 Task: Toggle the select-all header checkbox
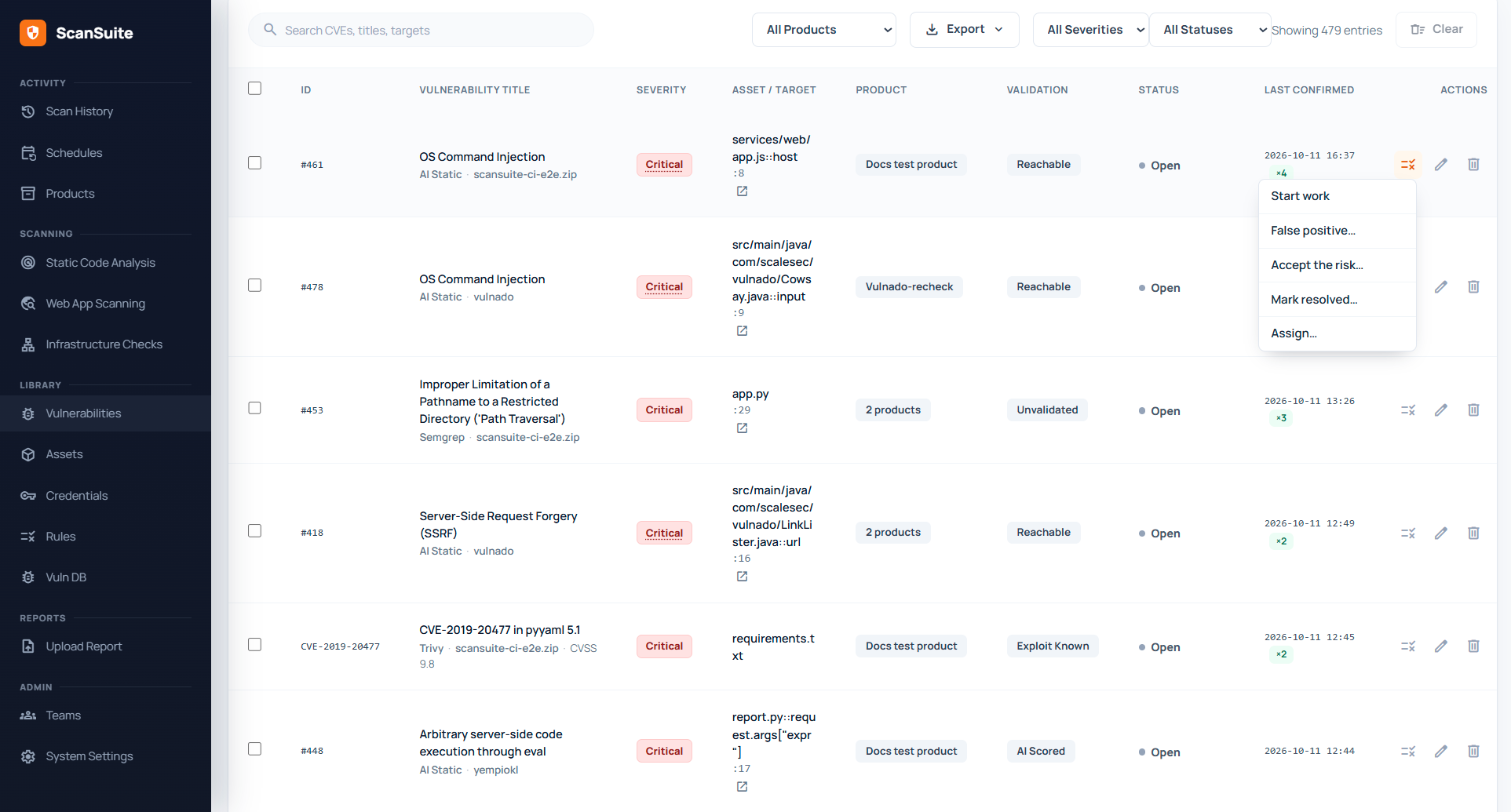(x=255, y=88)
